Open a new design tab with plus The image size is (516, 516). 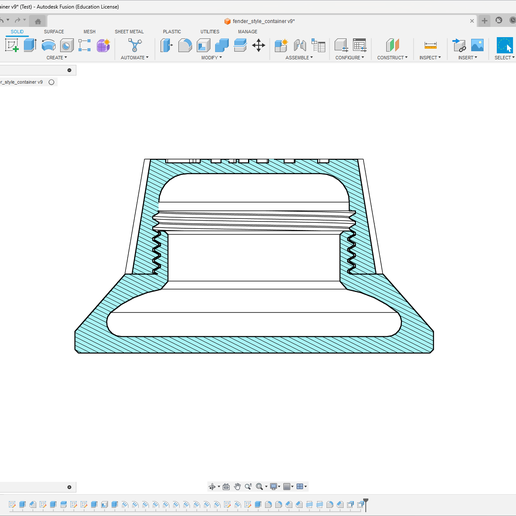pos(484,21)
